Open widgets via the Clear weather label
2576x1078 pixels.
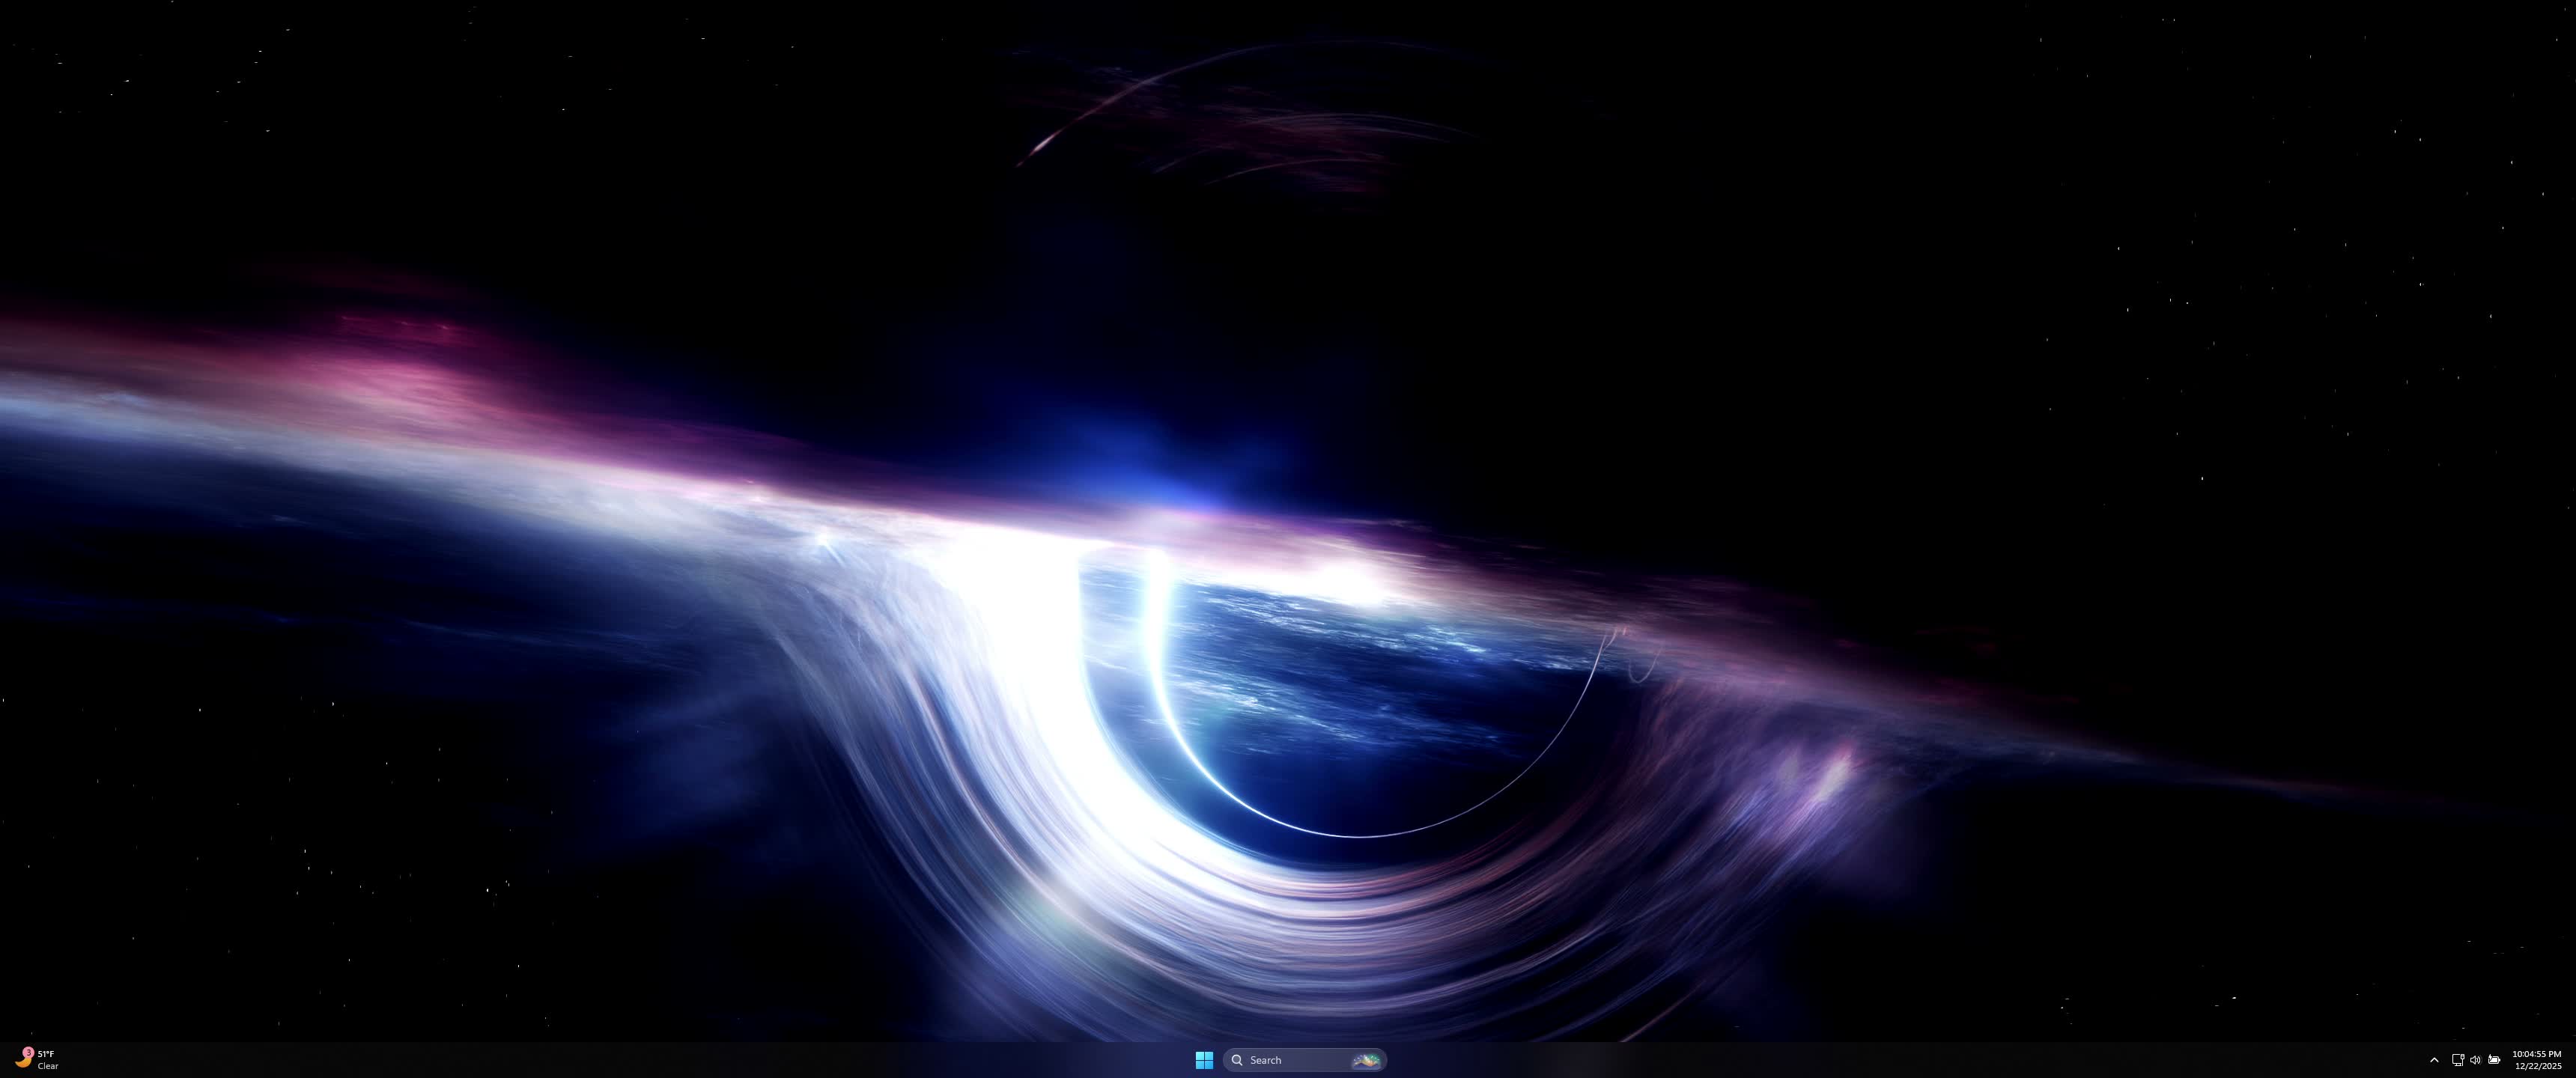[x=48, y=1066]
